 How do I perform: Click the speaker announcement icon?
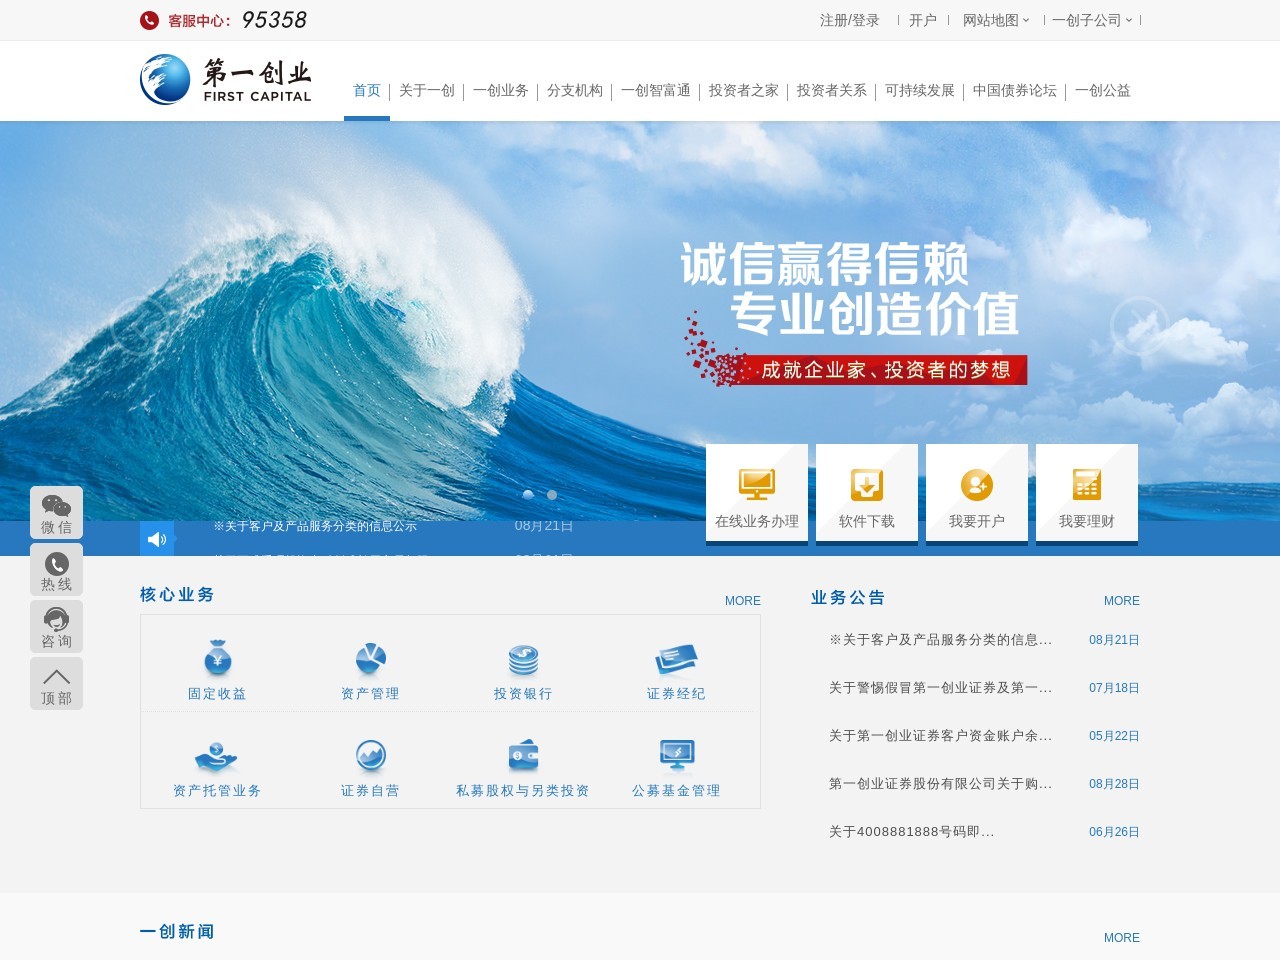tap(157, 539)
